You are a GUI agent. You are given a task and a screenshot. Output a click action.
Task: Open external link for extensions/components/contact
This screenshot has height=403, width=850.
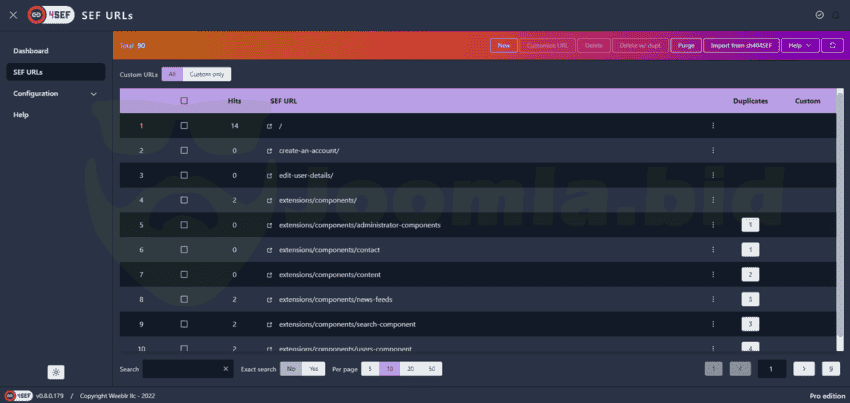click(269, 249)
